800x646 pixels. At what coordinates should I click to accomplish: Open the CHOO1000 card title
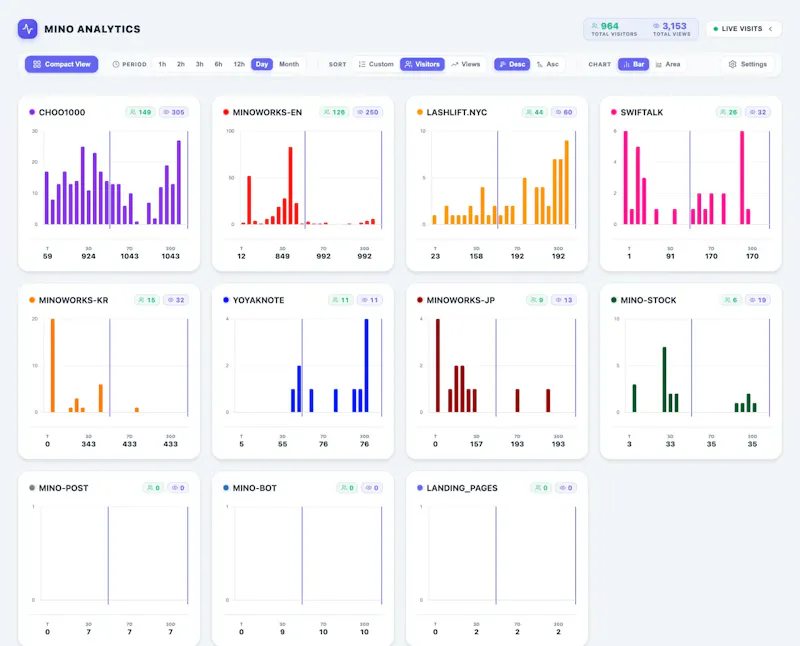click(x=62, y=112)
